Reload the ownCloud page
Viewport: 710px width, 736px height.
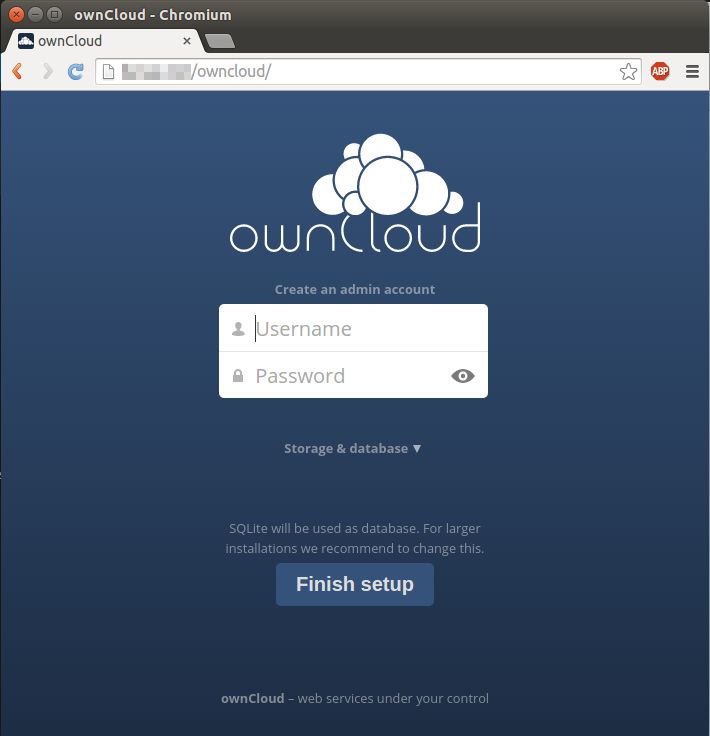click(76, 71)
